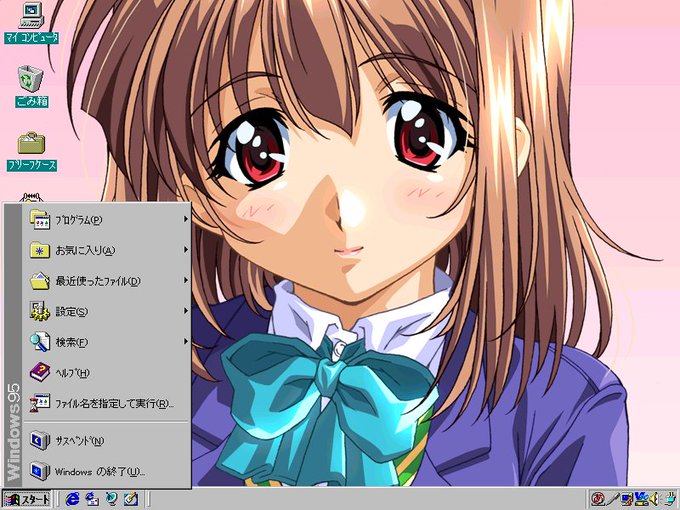Image resolution: width=680 pixels, height=510 pixels.
Task: Expand the プログラム submenu arrow
Action: point(186,219)
